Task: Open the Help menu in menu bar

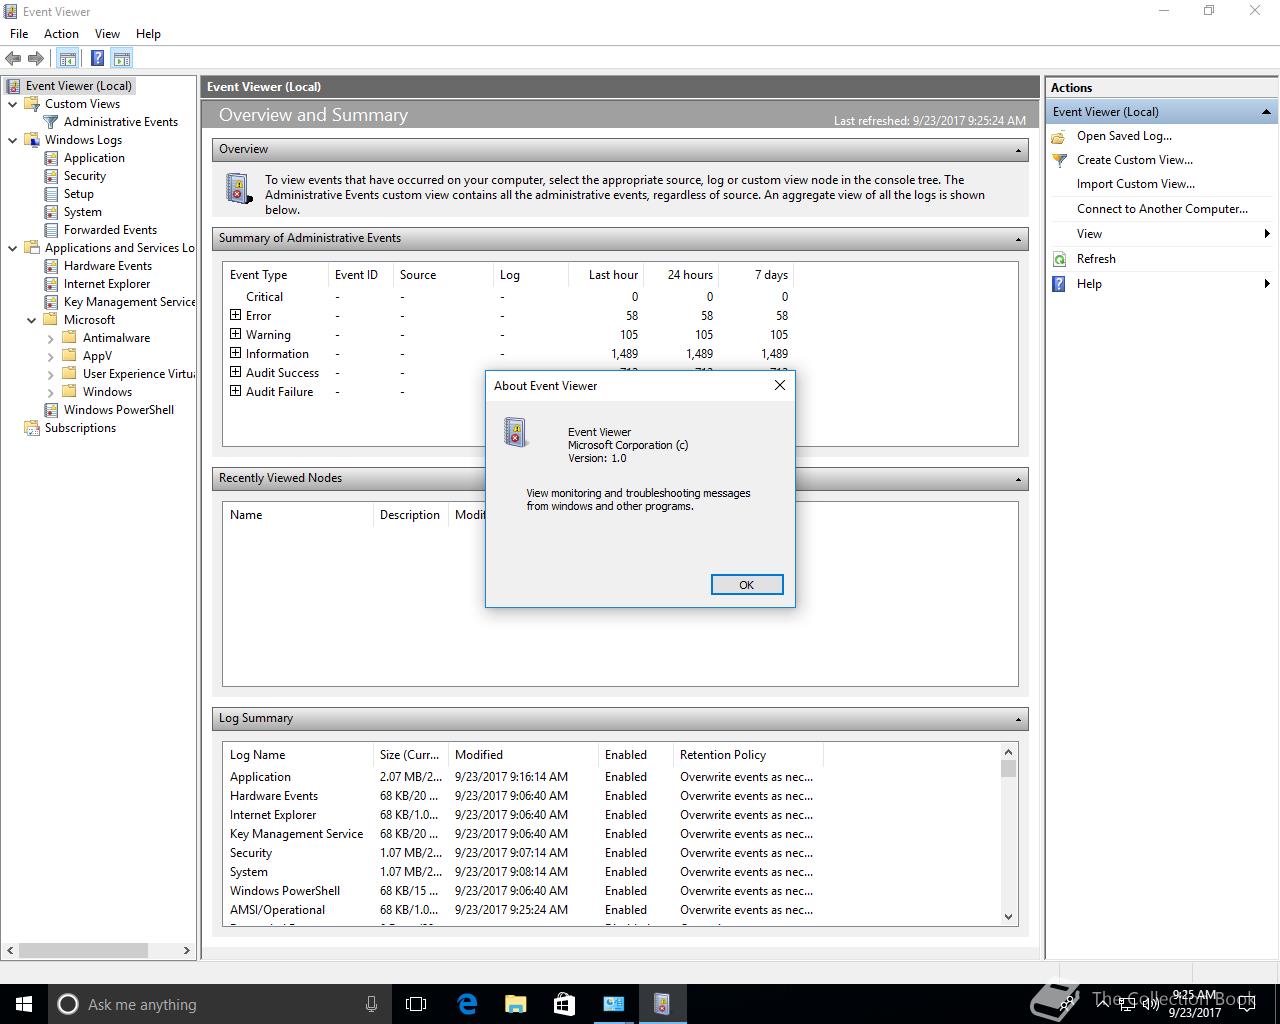Action: click(148, 33)
